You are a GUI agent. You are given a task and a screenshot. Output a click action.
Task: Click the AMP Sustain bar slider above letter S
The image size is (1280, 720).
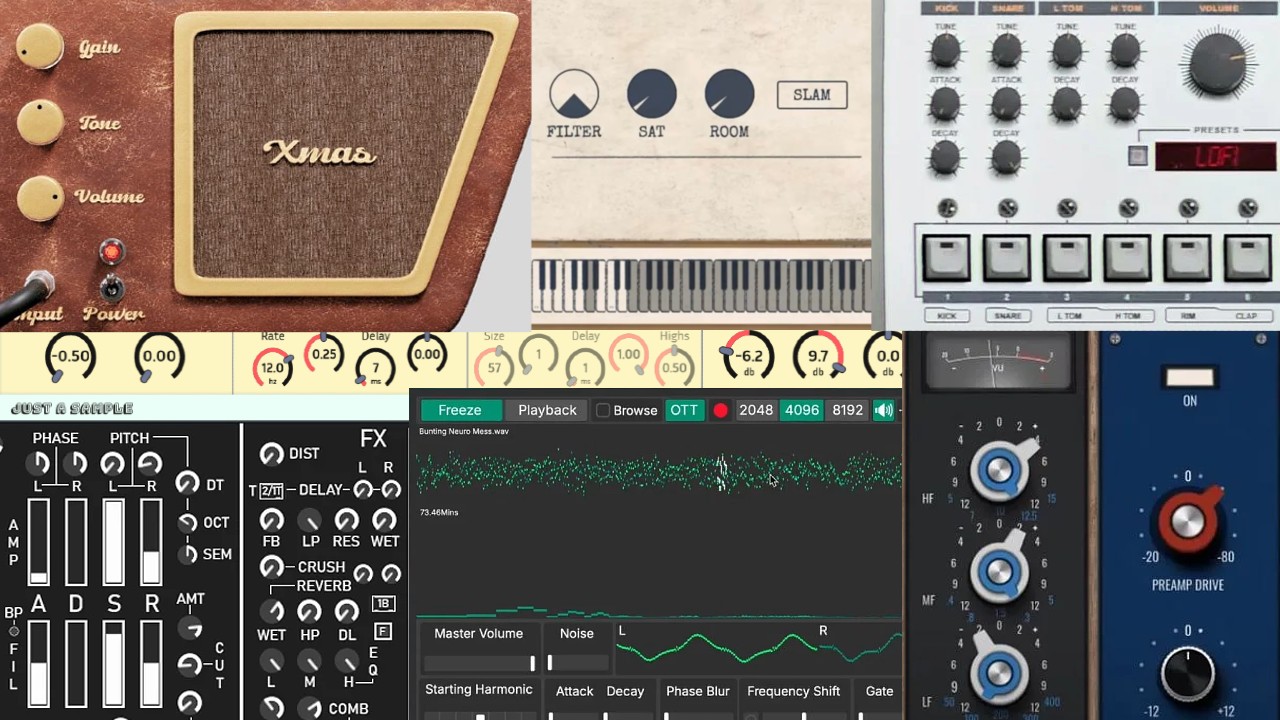coord(113,541)
